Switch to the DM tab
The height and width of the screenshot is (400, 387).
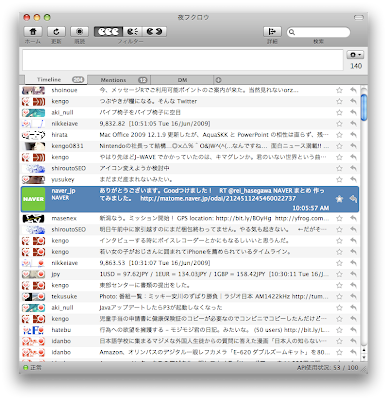tap(182, 80)
